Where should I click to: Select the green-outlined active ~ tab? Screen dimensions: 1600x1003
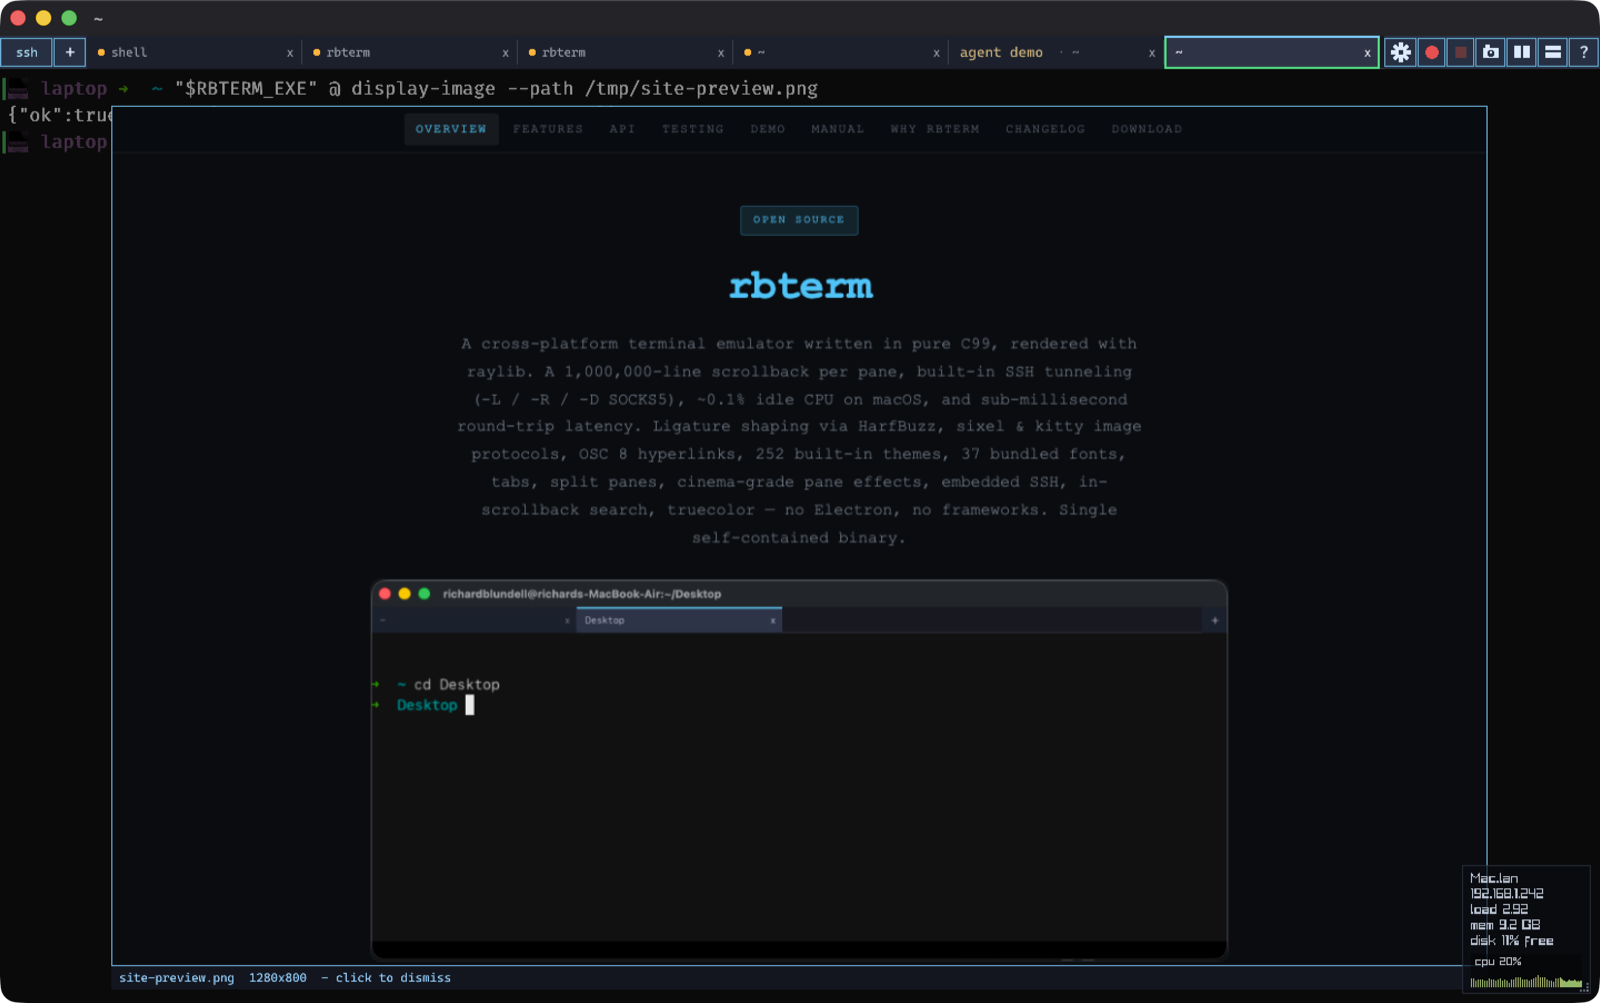1271,52
